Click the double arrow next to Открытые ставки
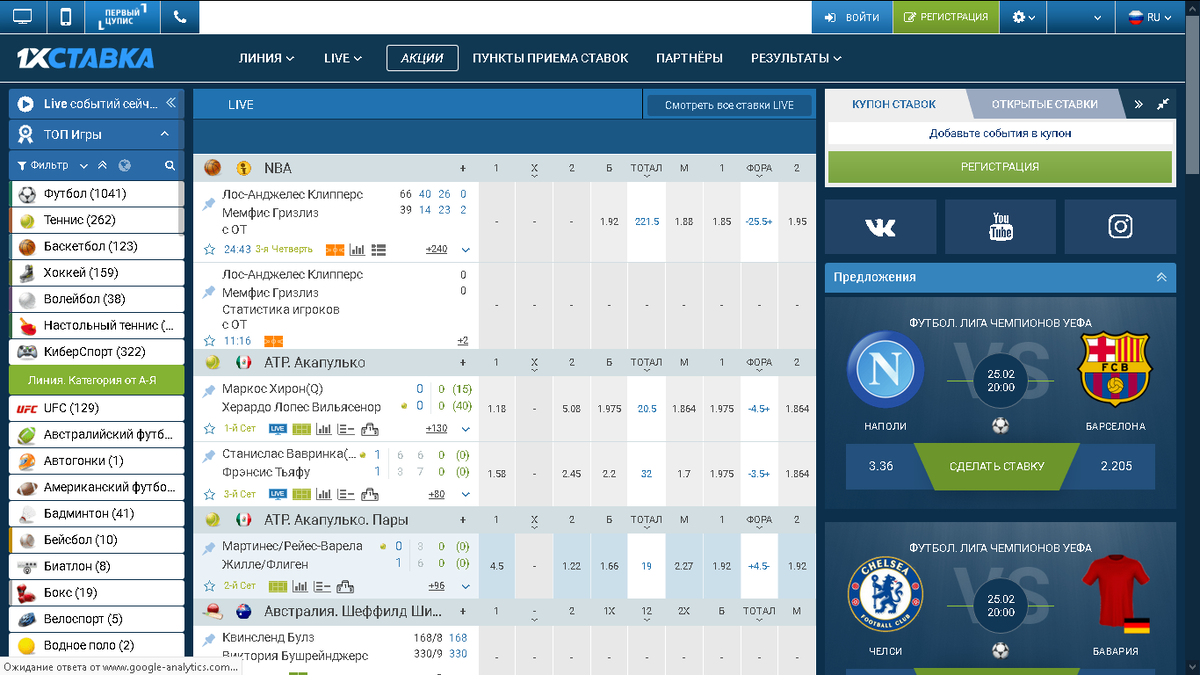 click(1138, 104)
